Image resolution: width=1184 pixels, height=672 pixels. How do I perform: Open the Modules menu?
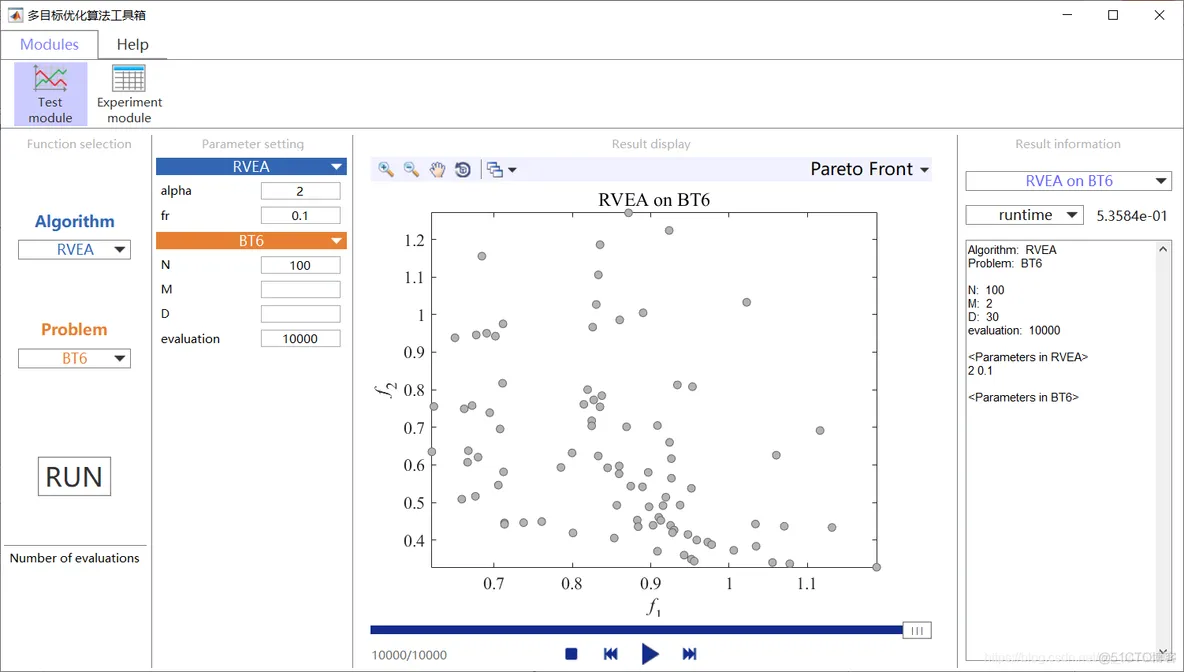(49, 44)
